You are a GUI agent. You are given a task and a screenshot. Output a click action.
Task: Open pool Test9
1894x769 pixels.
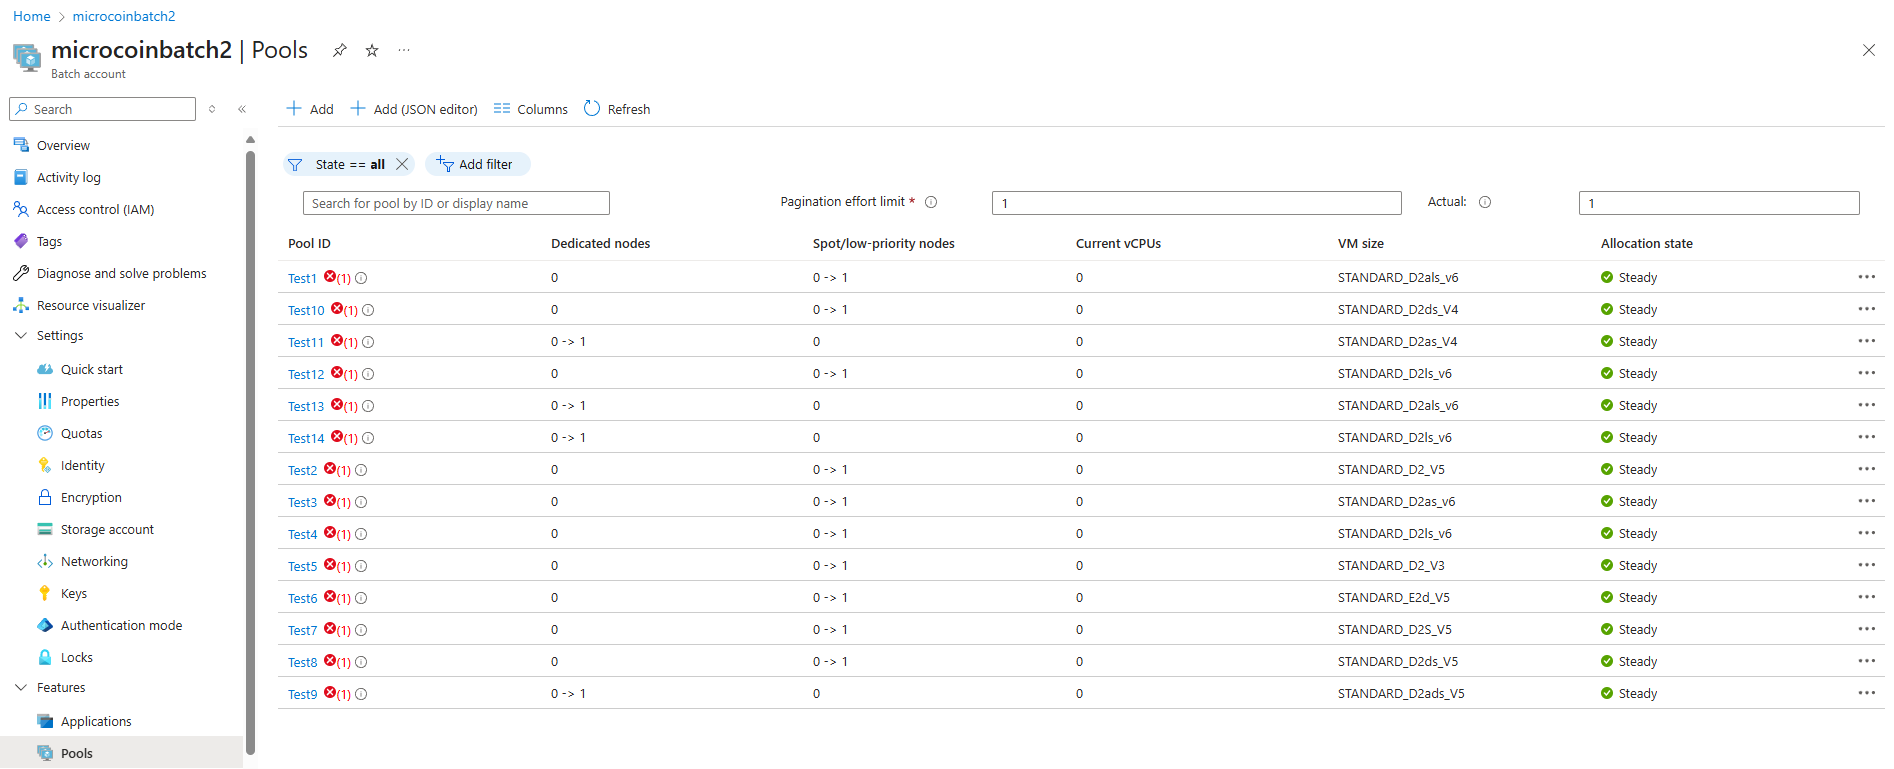(x=302, y=694)
